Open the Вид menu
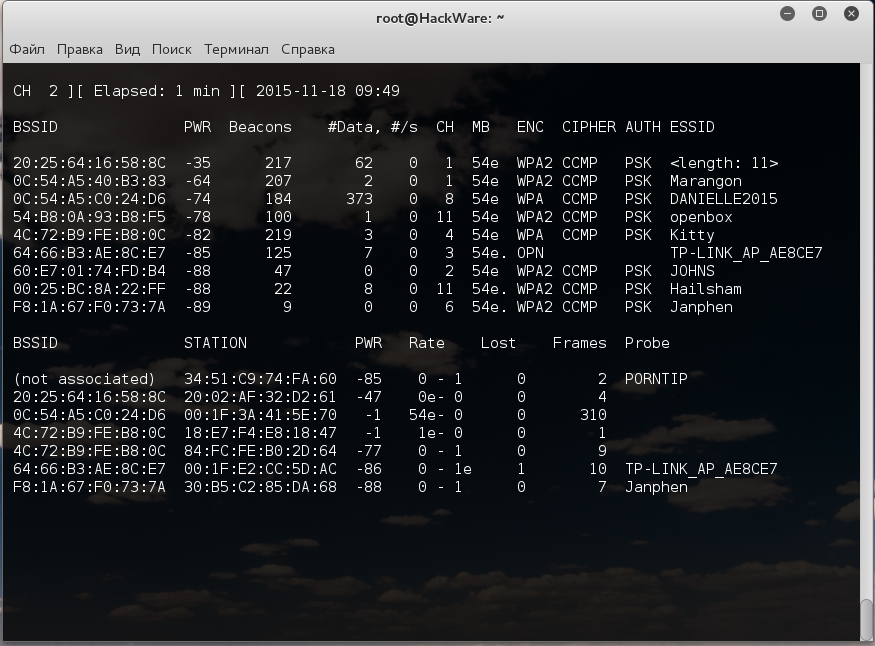Image resolution: width=875 pixels, height=646 pixels. pos(127,49)
